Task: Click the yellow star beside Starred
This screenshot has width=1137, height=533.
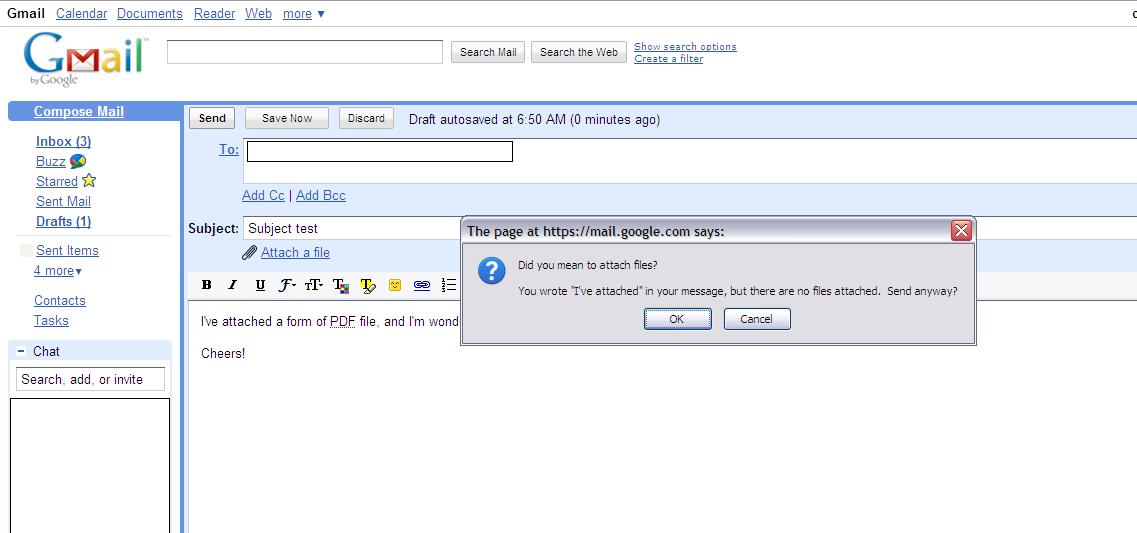Action: [88, 181]
